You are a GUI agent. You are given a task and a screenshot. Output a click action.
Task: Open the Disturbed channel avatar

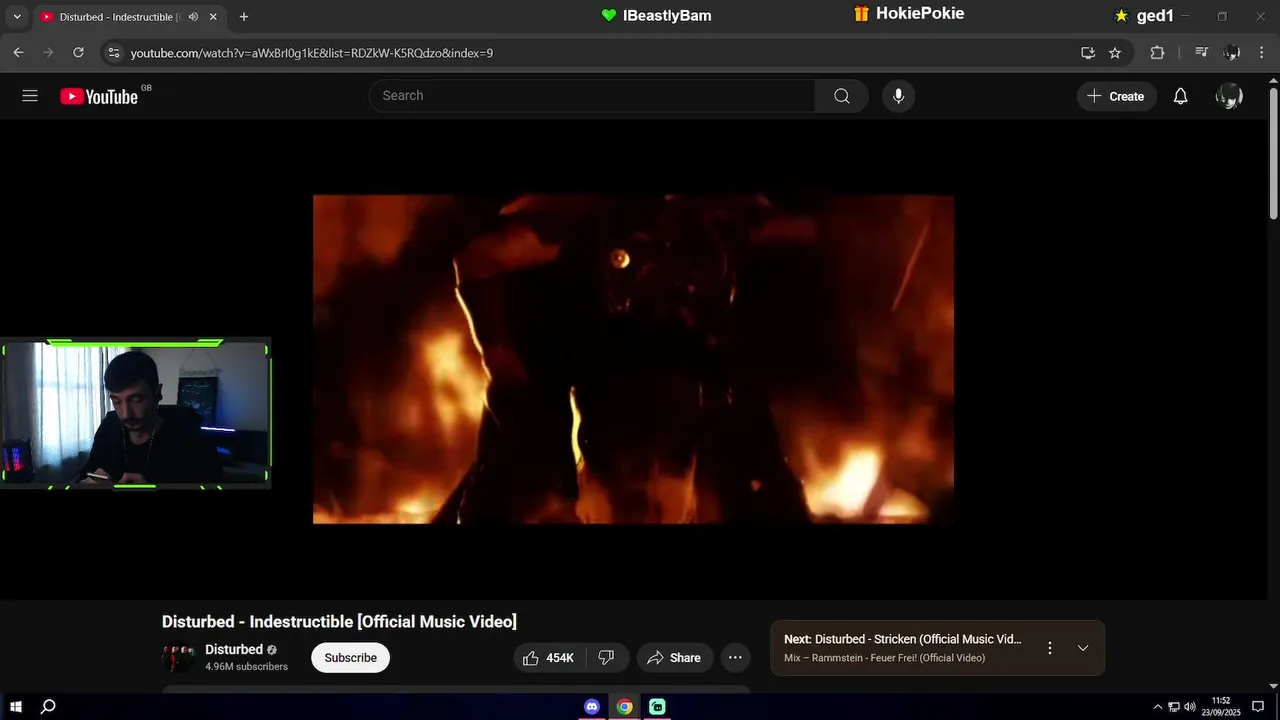(179, 657)
